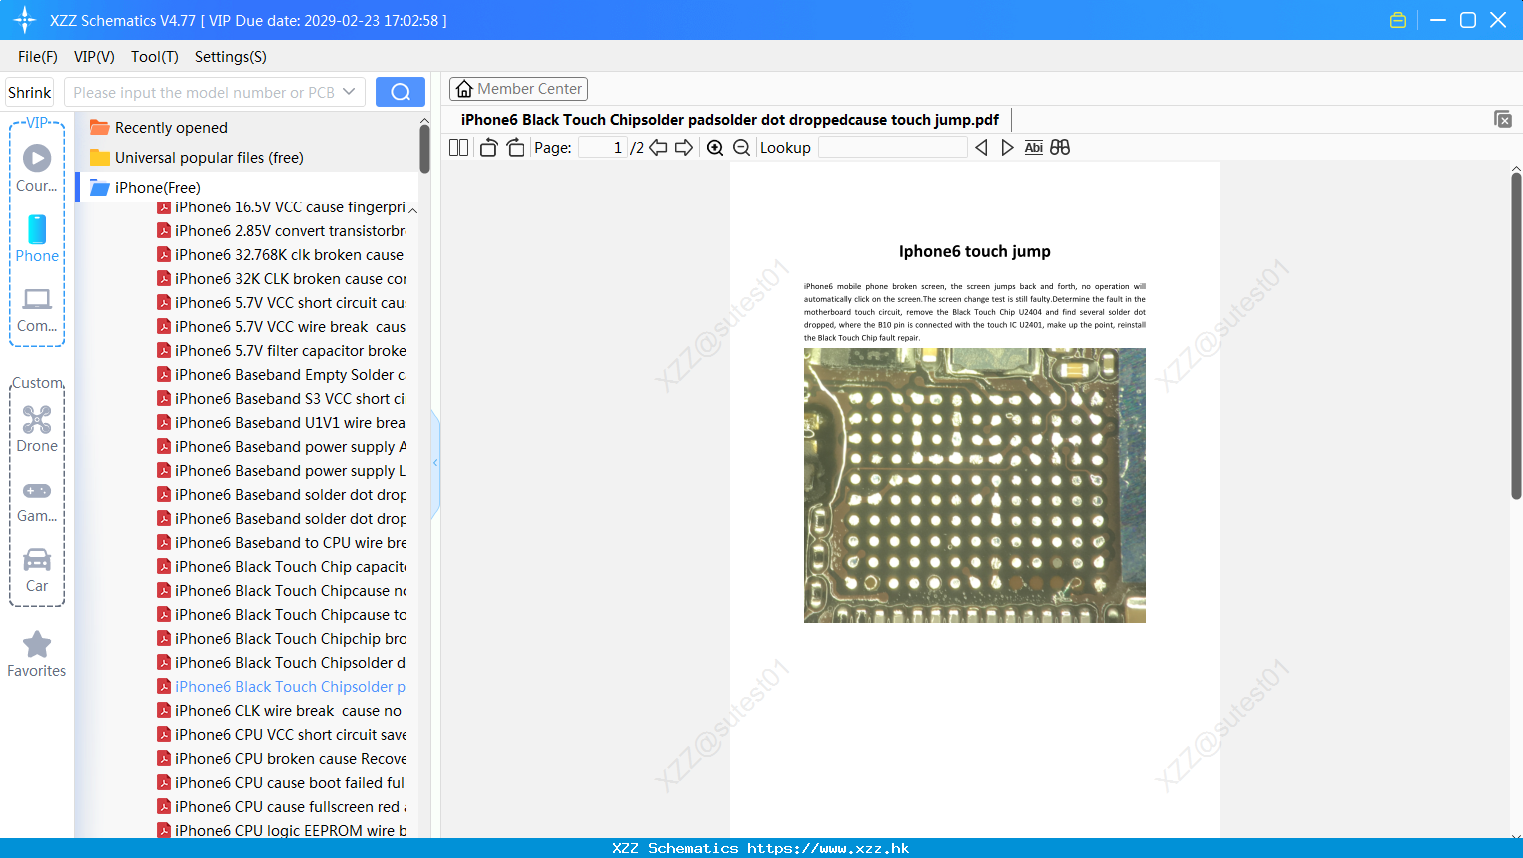Find next Lookup match
1523x858 pixels.
[1007, 148]
